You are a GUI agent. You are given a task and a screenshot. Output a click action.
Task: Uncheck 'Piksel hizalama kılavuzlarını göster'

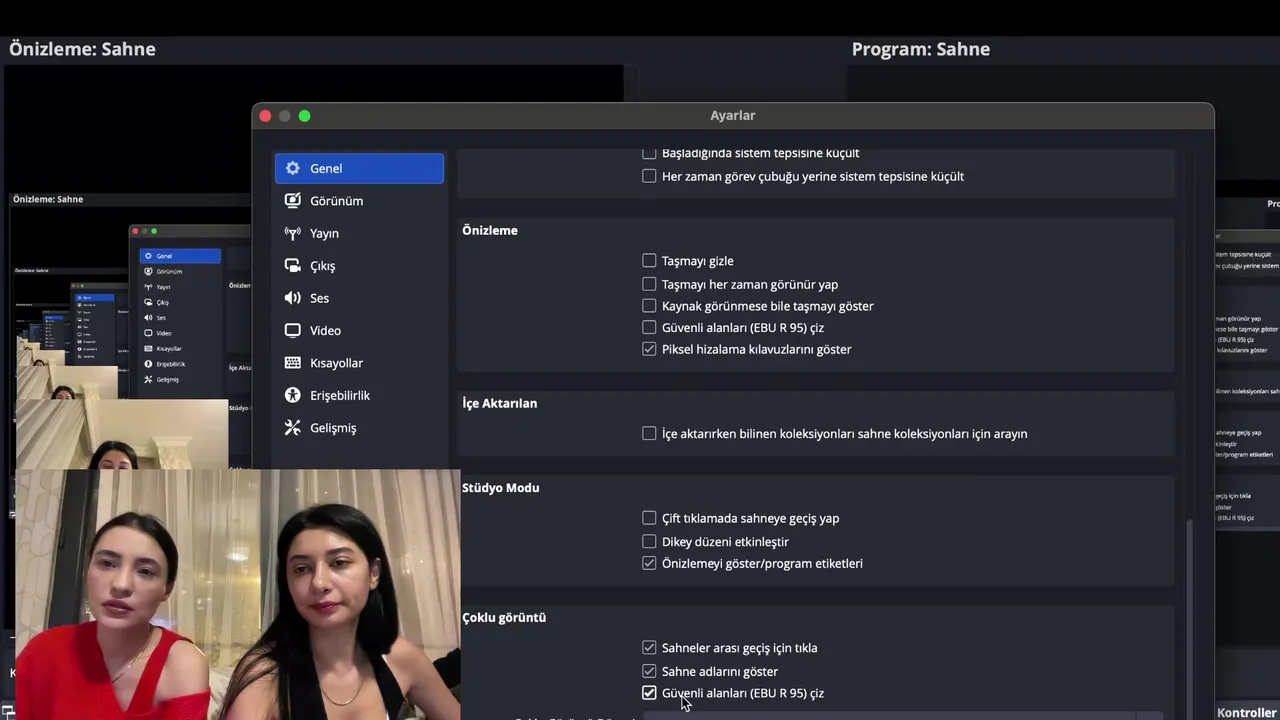(x=649, y=349)
